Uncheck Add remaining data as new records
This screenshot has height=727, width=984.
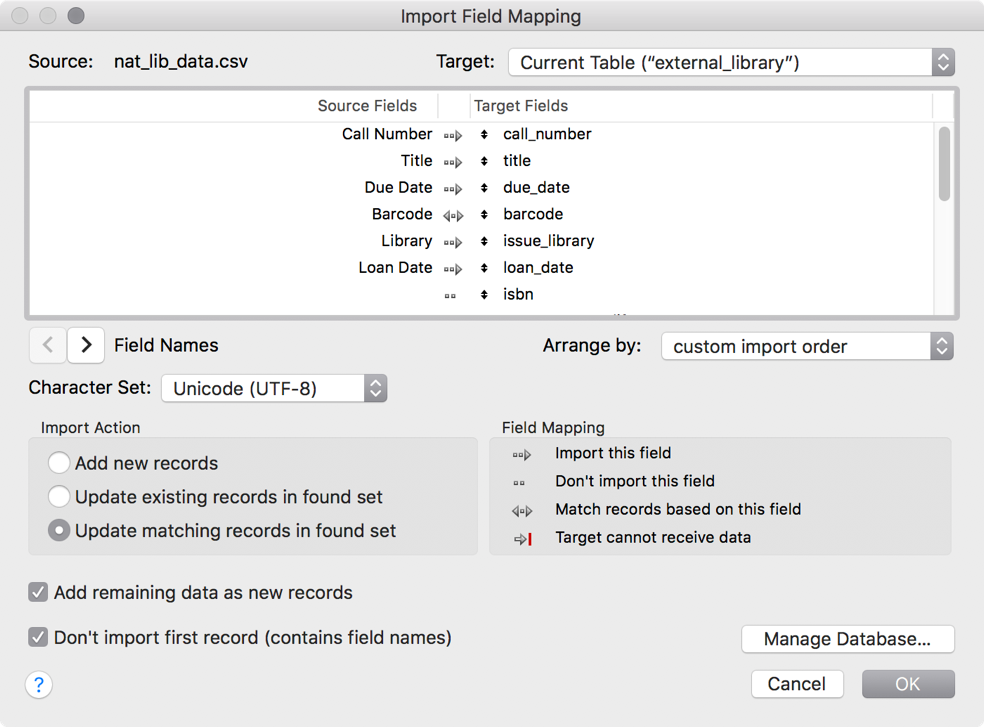pos(38,592)
